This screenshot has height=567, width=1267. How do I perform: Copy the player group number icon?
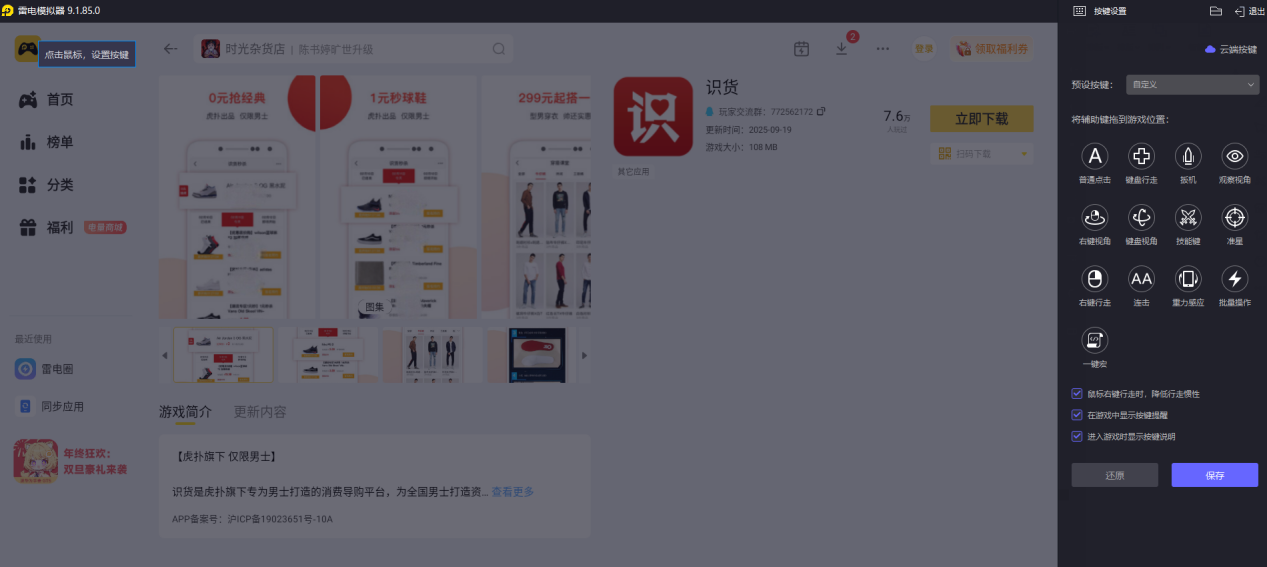pos(821,111)
